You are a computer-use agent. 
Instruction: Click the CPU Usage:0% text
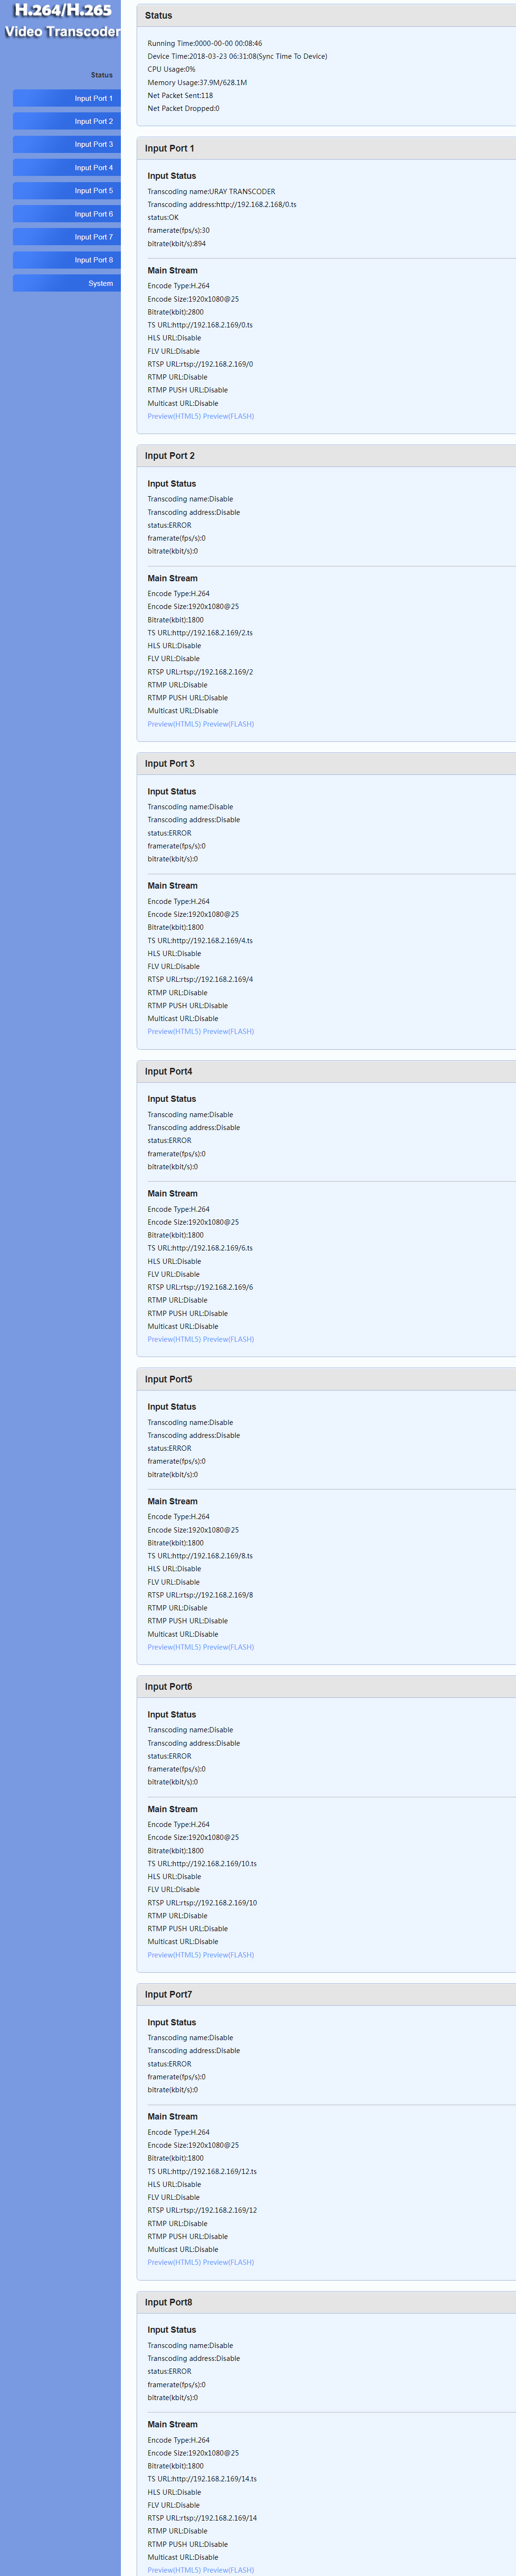click(172, 70)
